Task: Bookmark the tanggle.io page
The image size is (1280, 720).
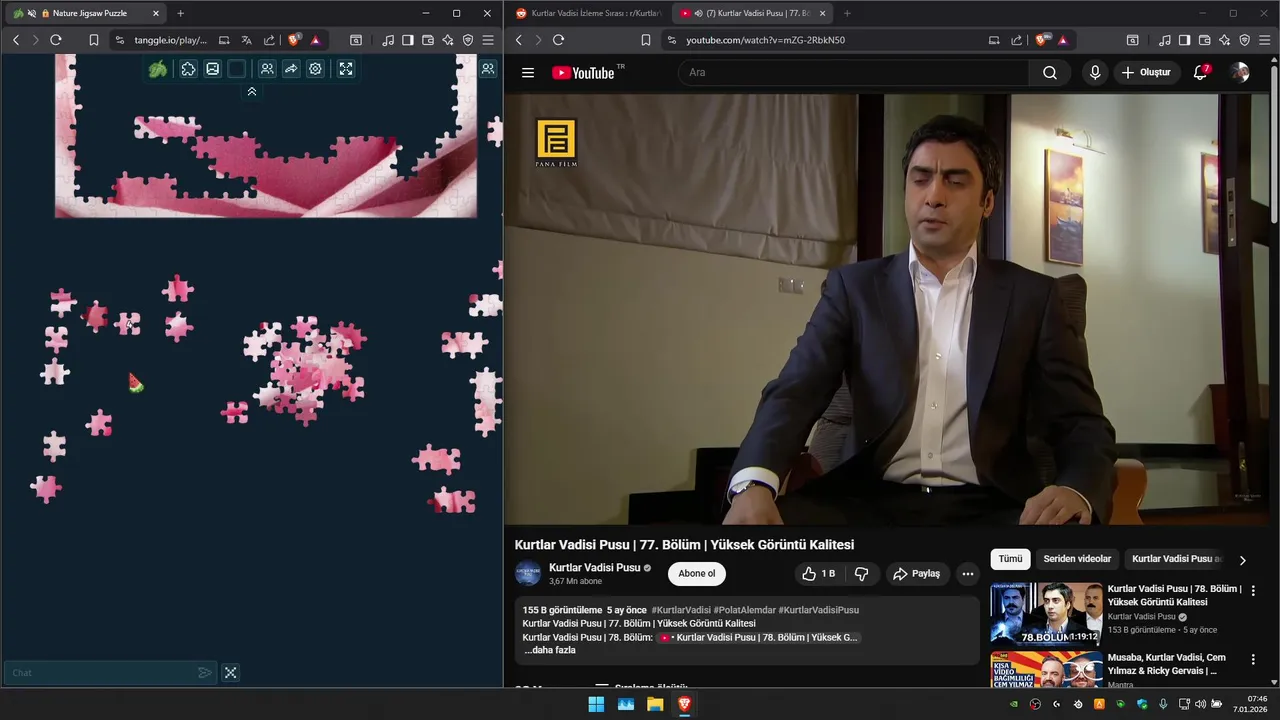Action: 94,40
